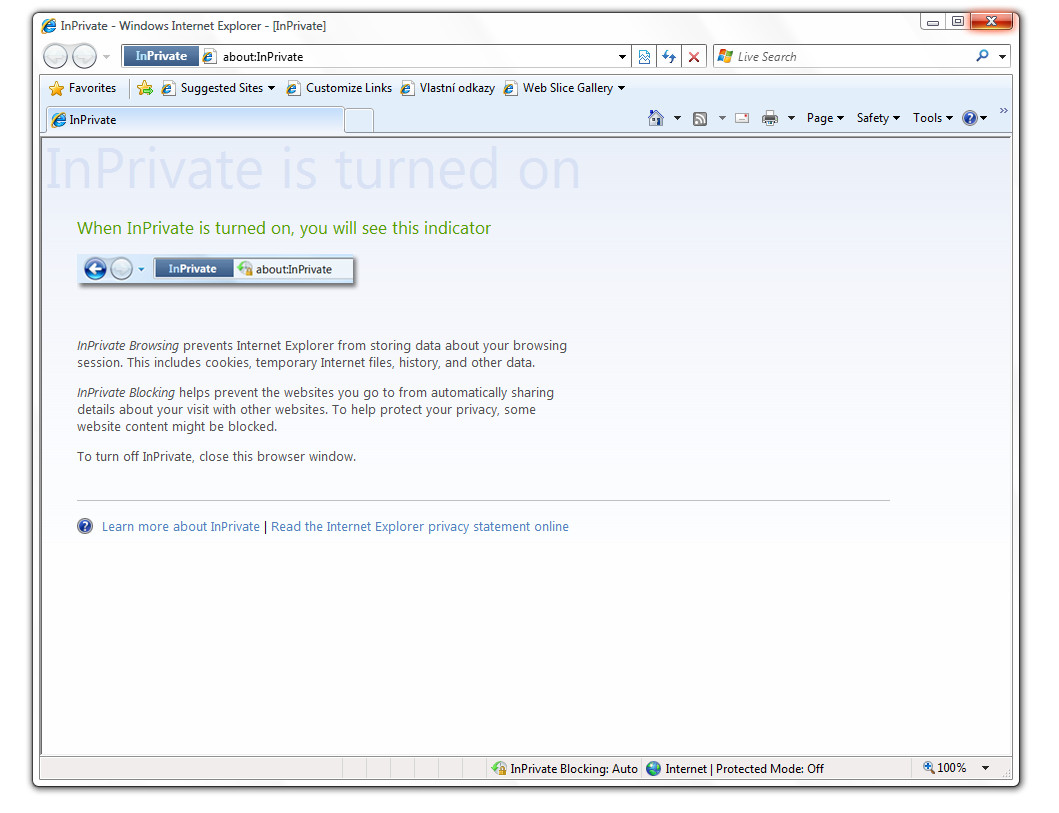The height and width of the screenshot is (813, 1059).
Task: Expand the Home button dropdown arrow
Action: [x=677, y=118]
